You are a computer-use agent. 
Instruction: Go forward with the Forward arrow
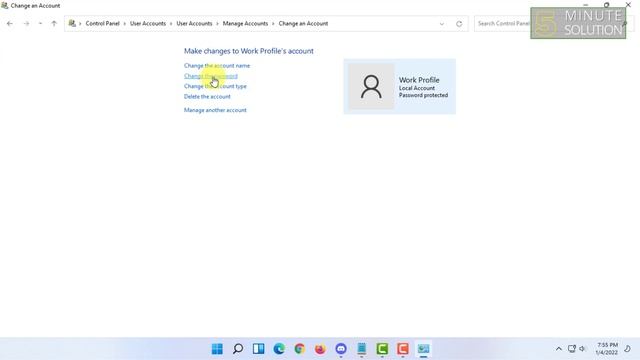(x=26, y=24)
